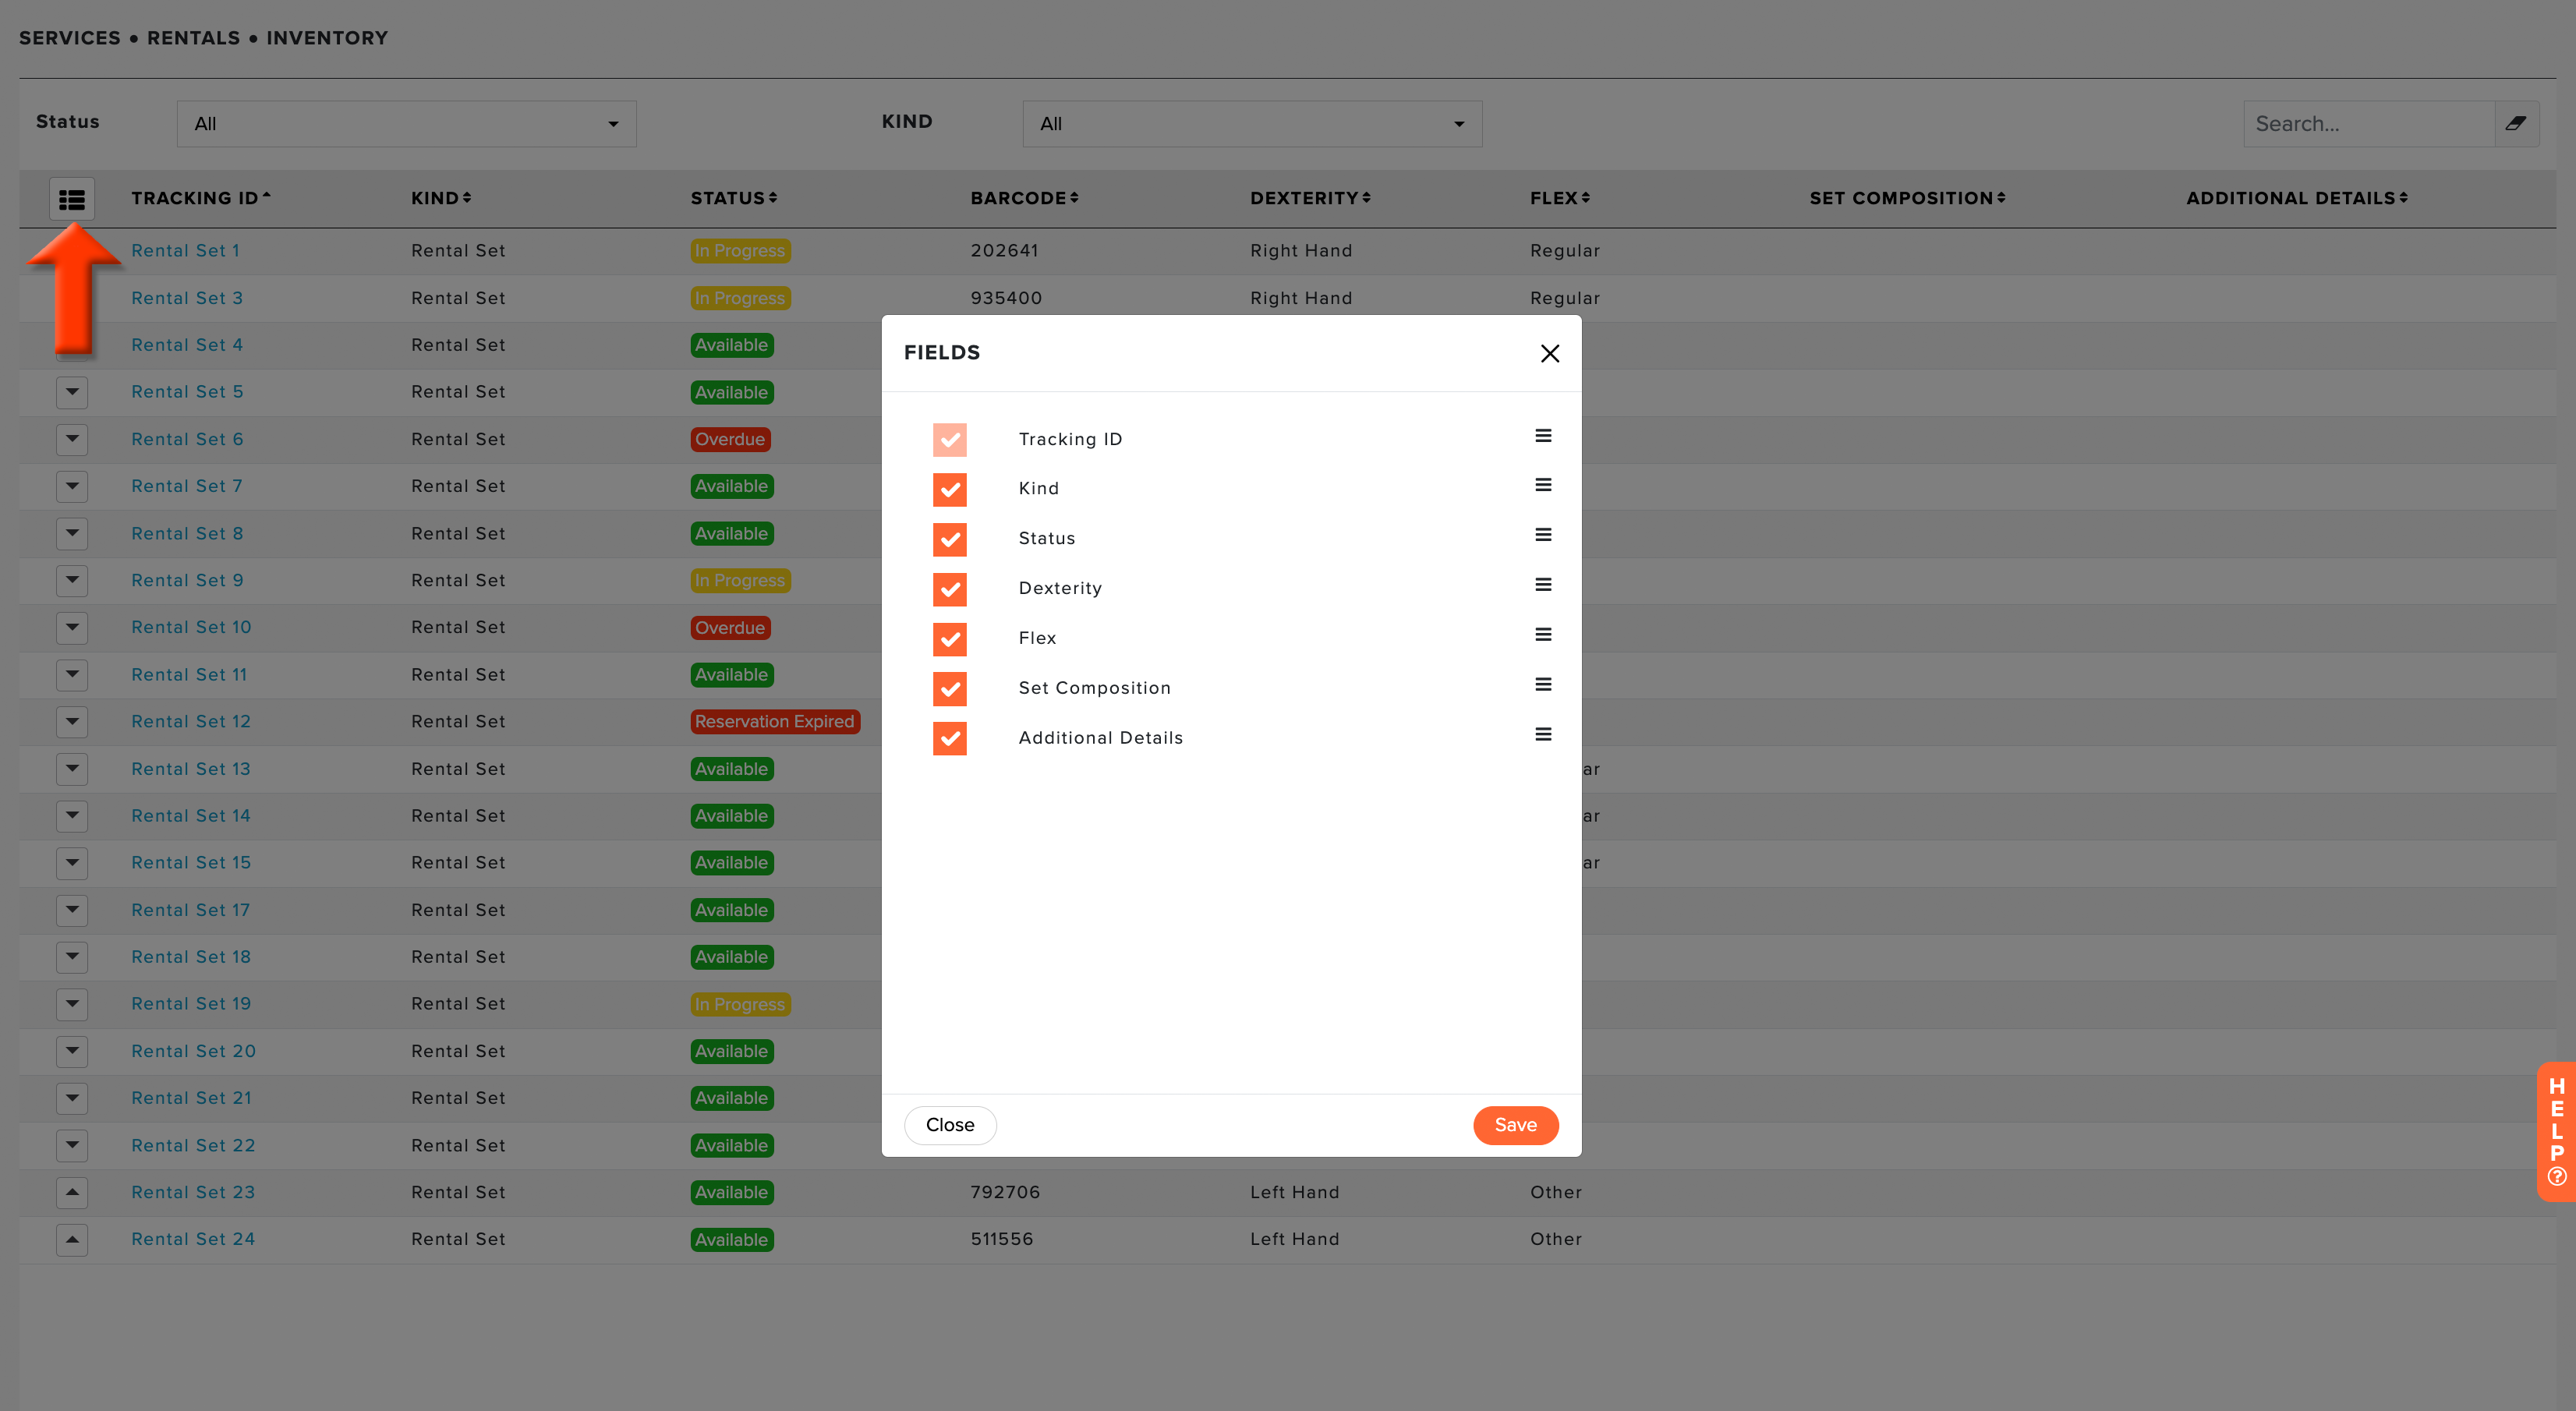Image resolution: width=2576 pixels, height=1411 pixels.
Task: Uncheck the Additional Details checkbox
Action: point(950,739)
